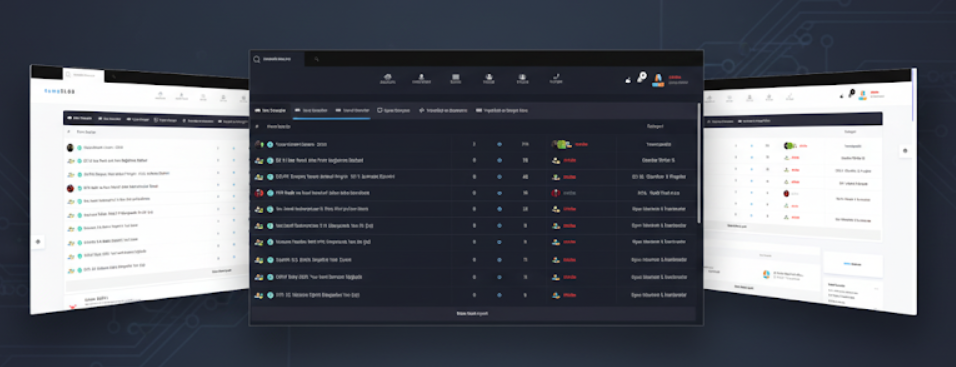
Task: Open the first topic row's title in center window
Action: tap(301, 144)
